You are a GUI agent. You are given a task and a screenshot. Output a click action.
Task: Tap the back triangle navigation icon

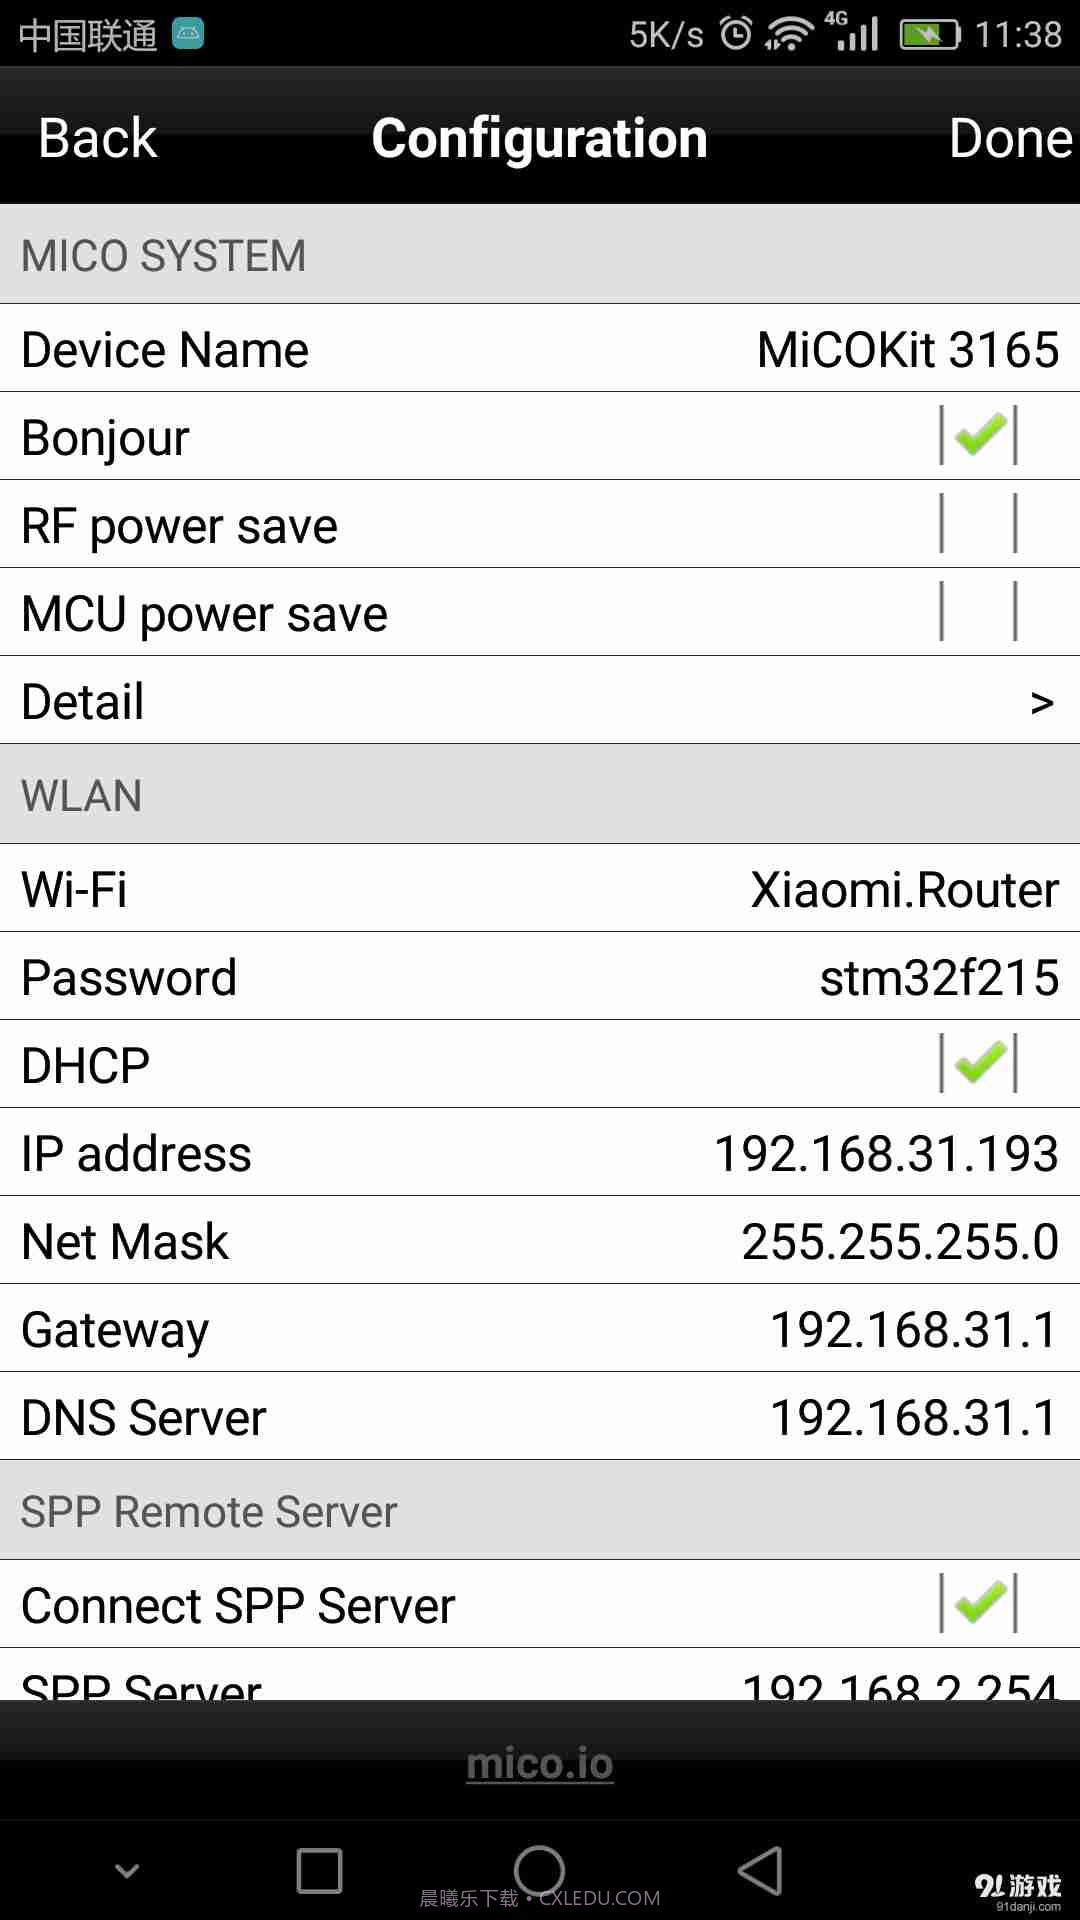tap(762, 1872)
